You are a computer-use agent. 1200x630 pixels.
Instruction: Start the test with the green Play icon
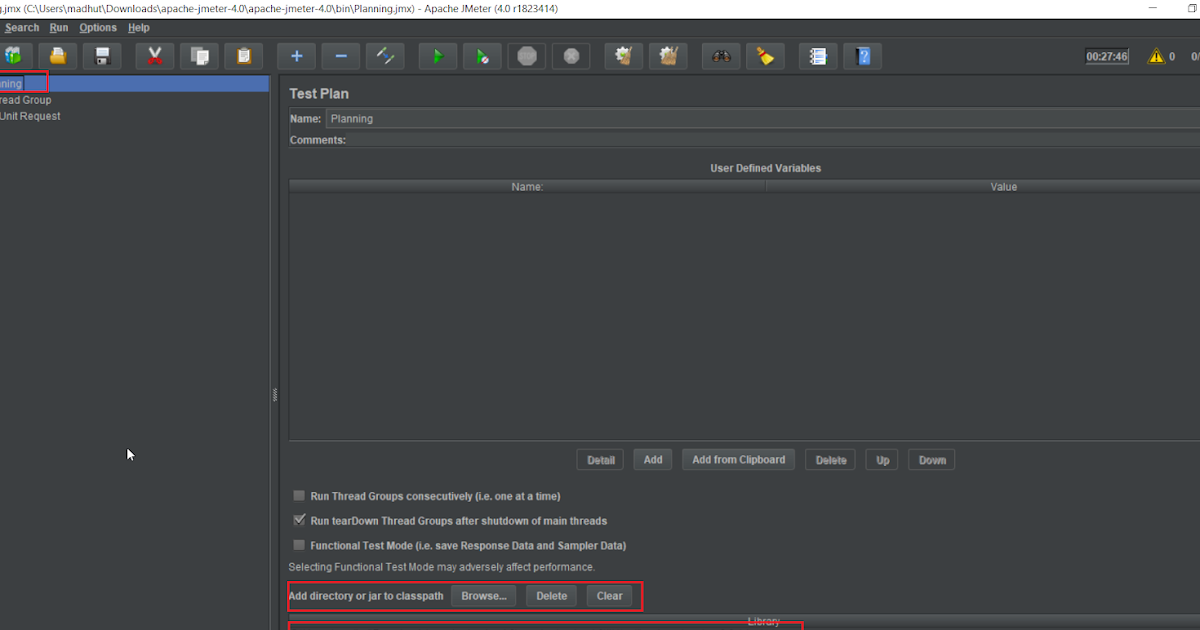coord(437,56)
